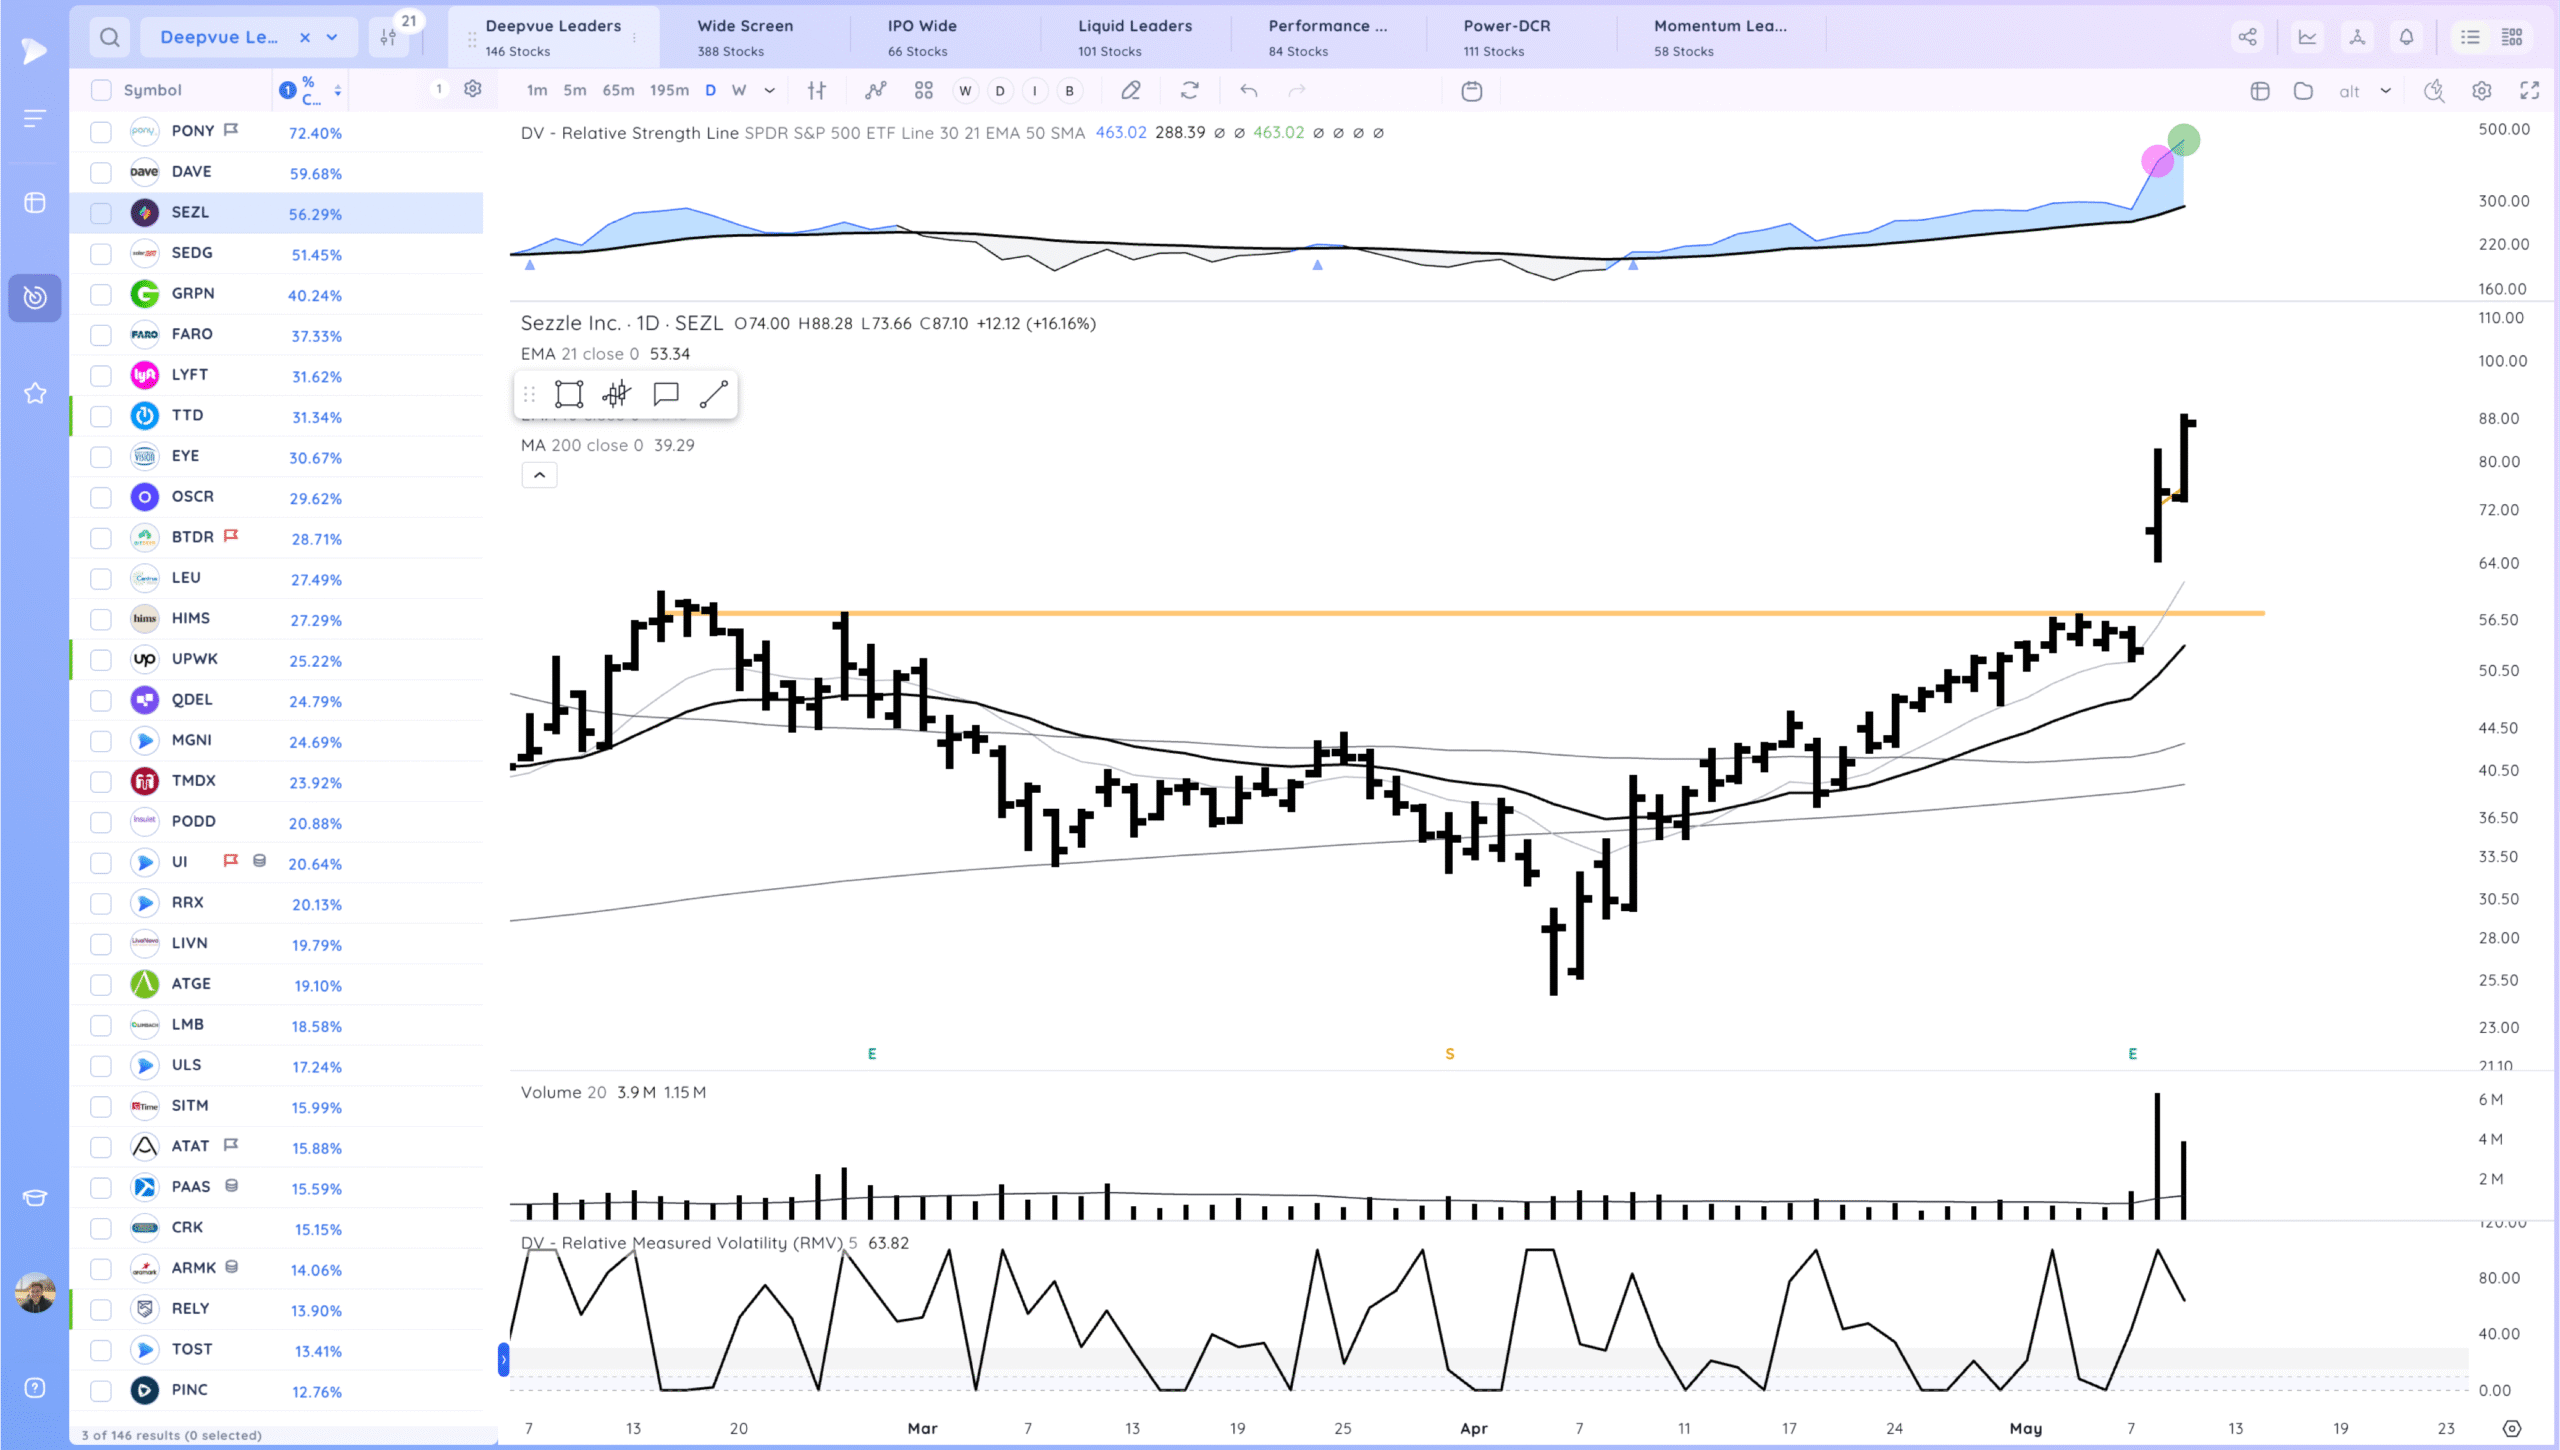Open the watchlist search magnifier
Image resolution: width=2560 pixels, height=1450 pixels.
110,38
